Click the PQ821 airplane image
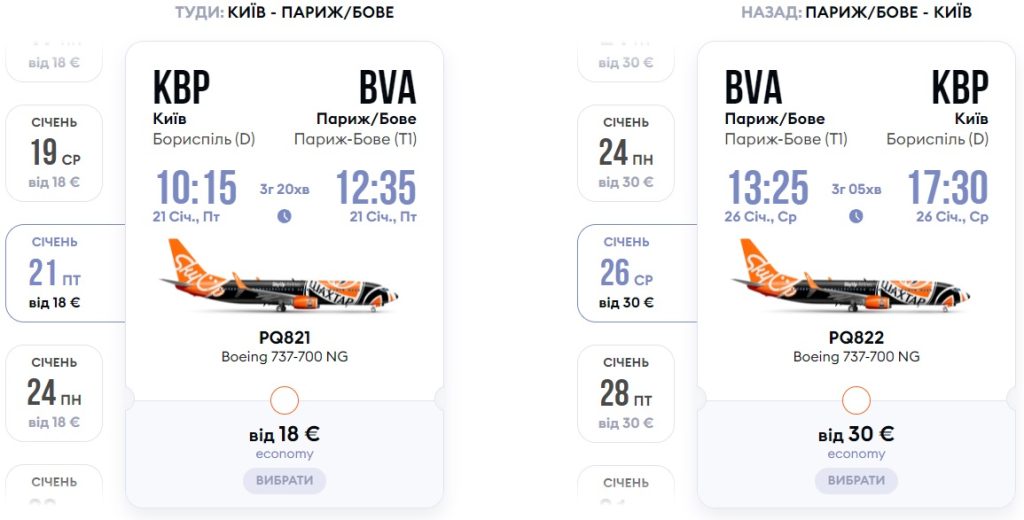The image size is (1024, 520). [x=279, y=277]
